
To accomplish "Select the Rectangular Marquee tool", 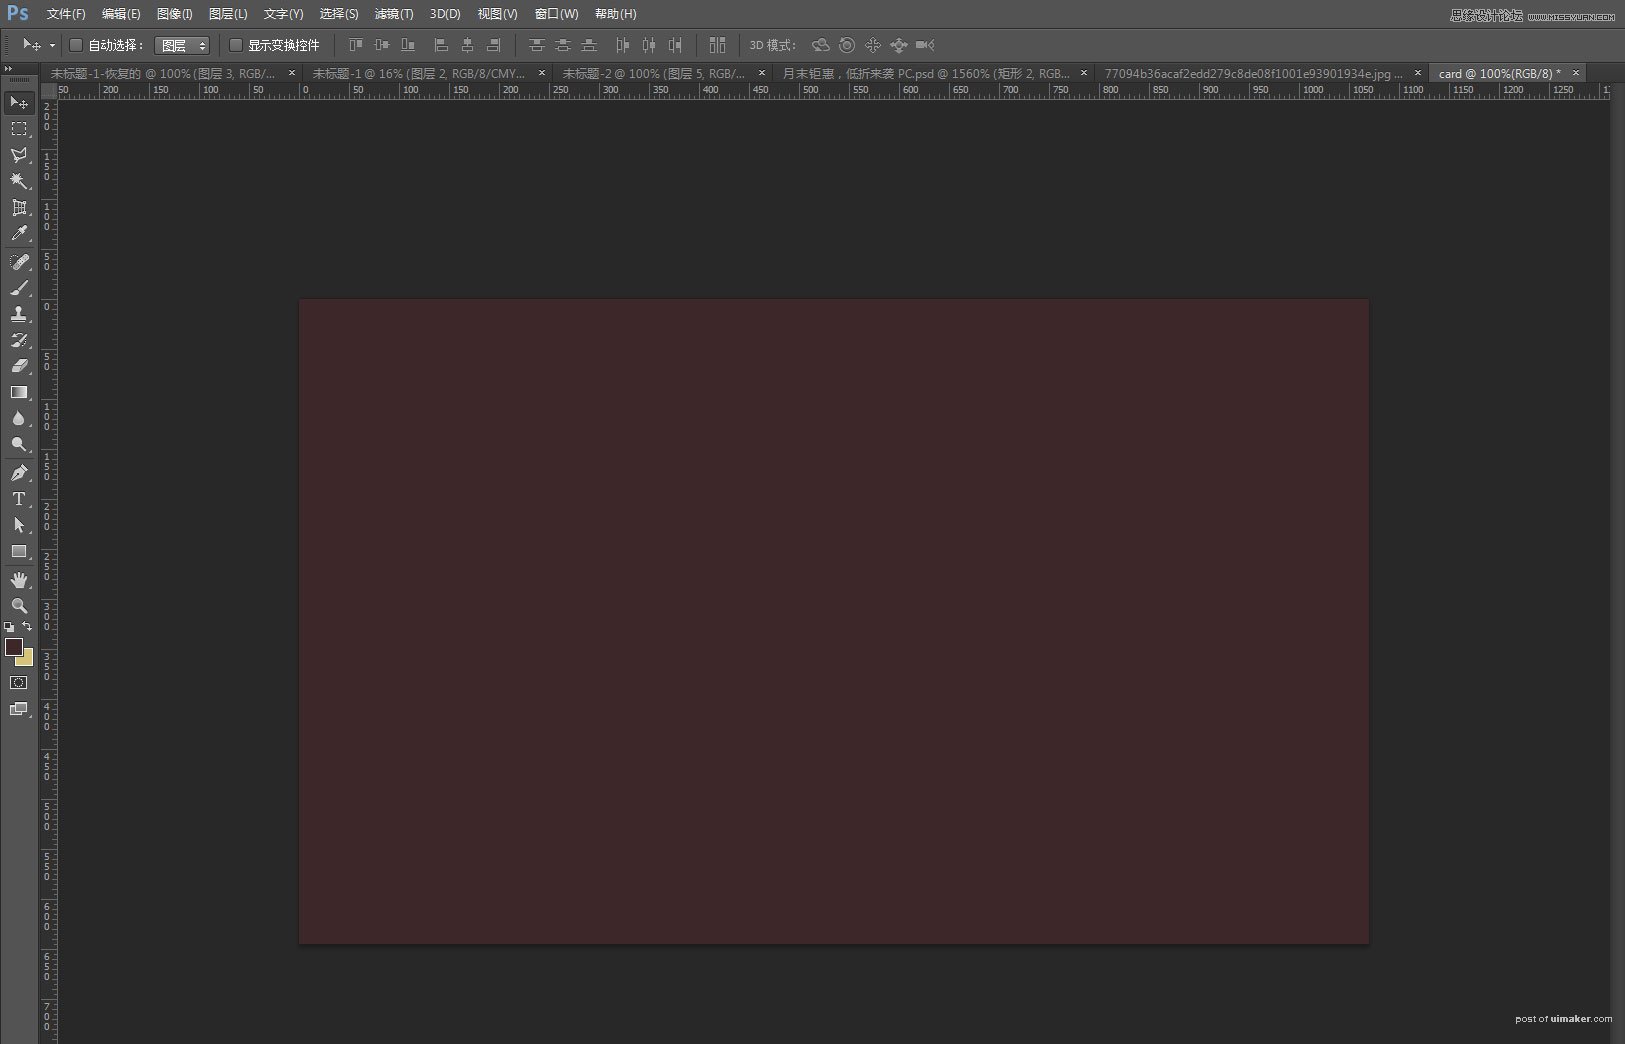I will tap(19, 129).
